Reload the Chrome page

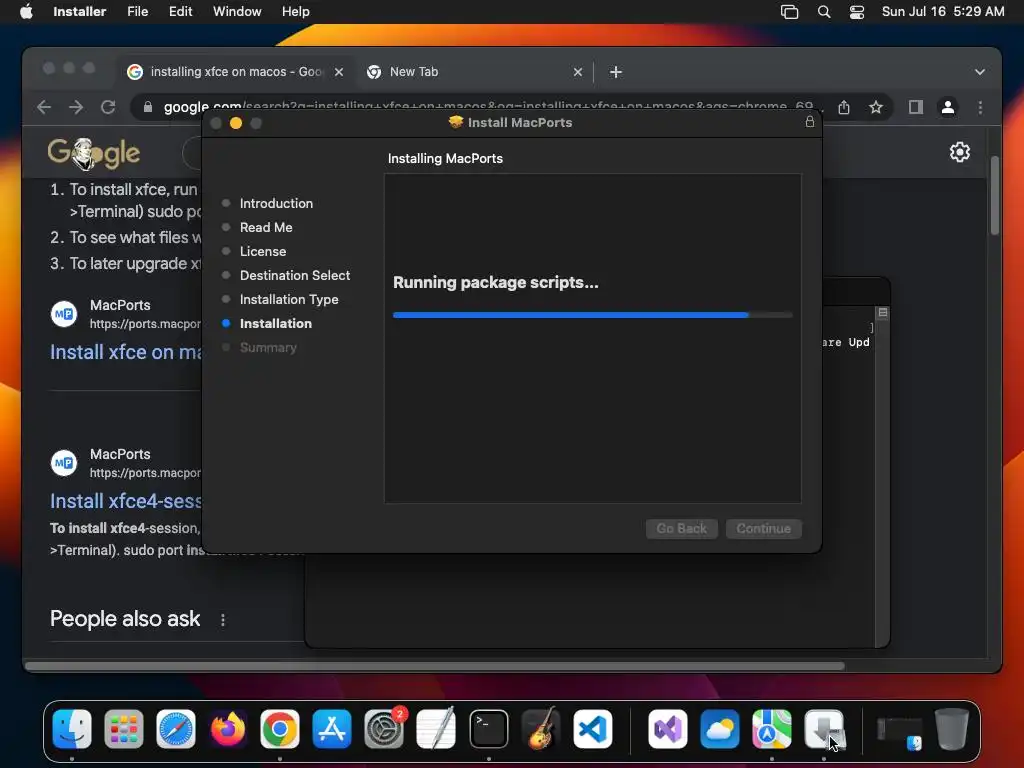[108, 107]
